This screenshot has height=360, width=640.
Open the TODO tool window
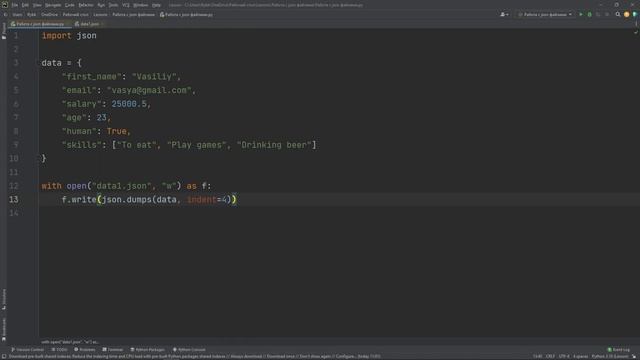60,350
